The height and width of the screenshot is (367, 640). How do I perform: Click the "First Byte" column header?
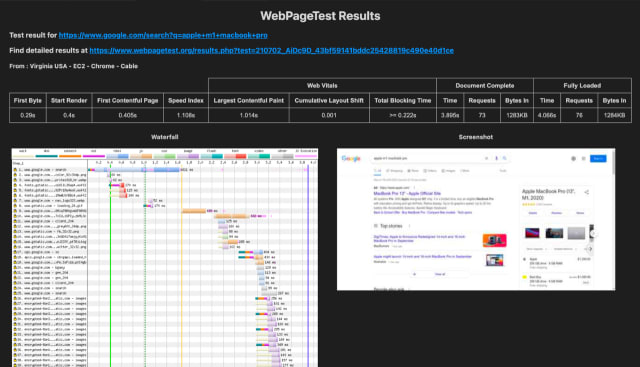pyautogui.click(x=28, y=100)
